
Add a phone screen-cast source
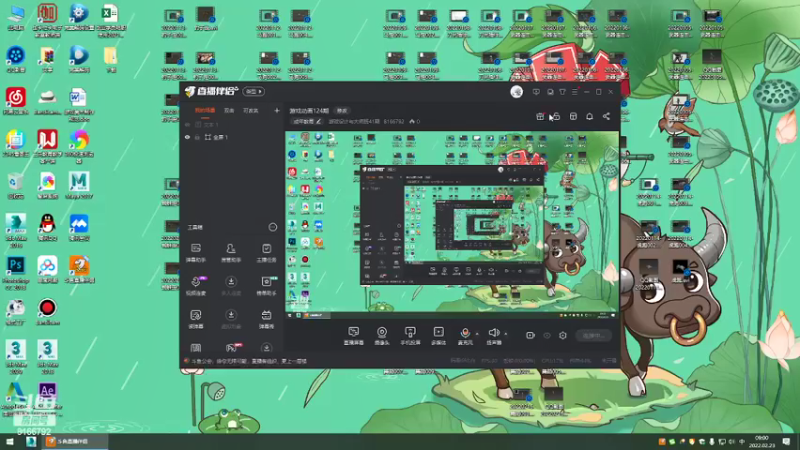[410, 336]
